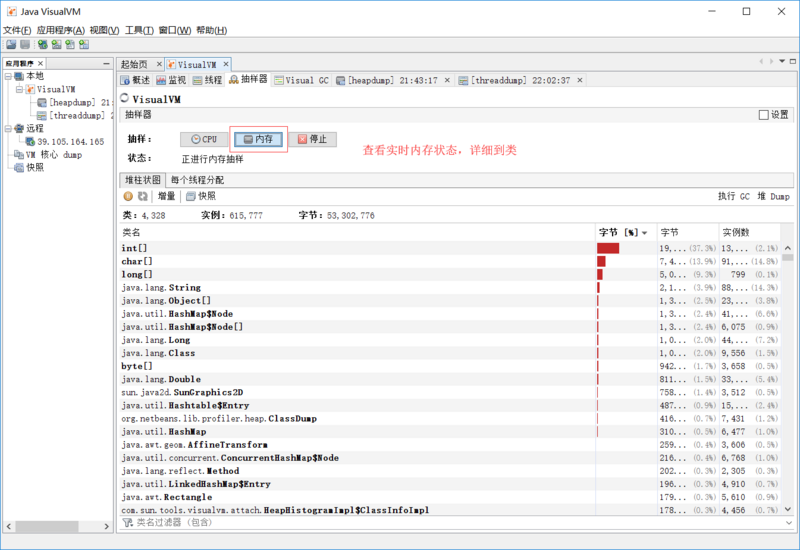Click the red X icon on the 停止 button
800x550 pixels.
pyautogui.click(x=302, y=139)
